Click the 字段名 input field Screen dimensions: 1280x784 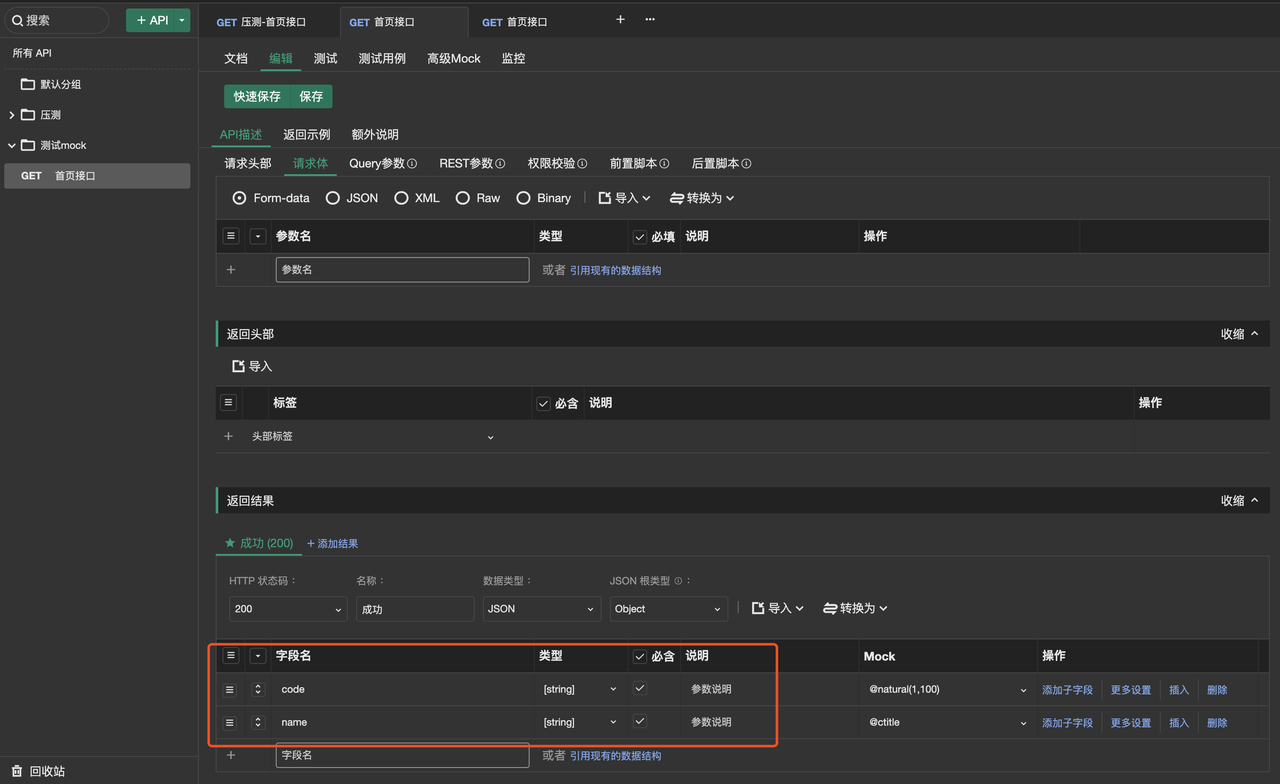pyautogui.click(x=402, y=755)
